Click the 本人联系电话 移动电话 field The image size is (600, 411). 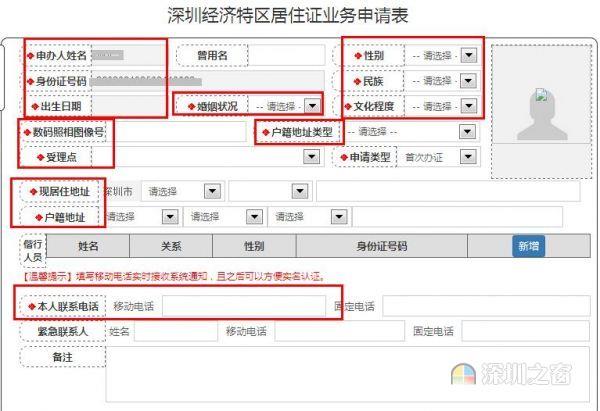(244, 306)
